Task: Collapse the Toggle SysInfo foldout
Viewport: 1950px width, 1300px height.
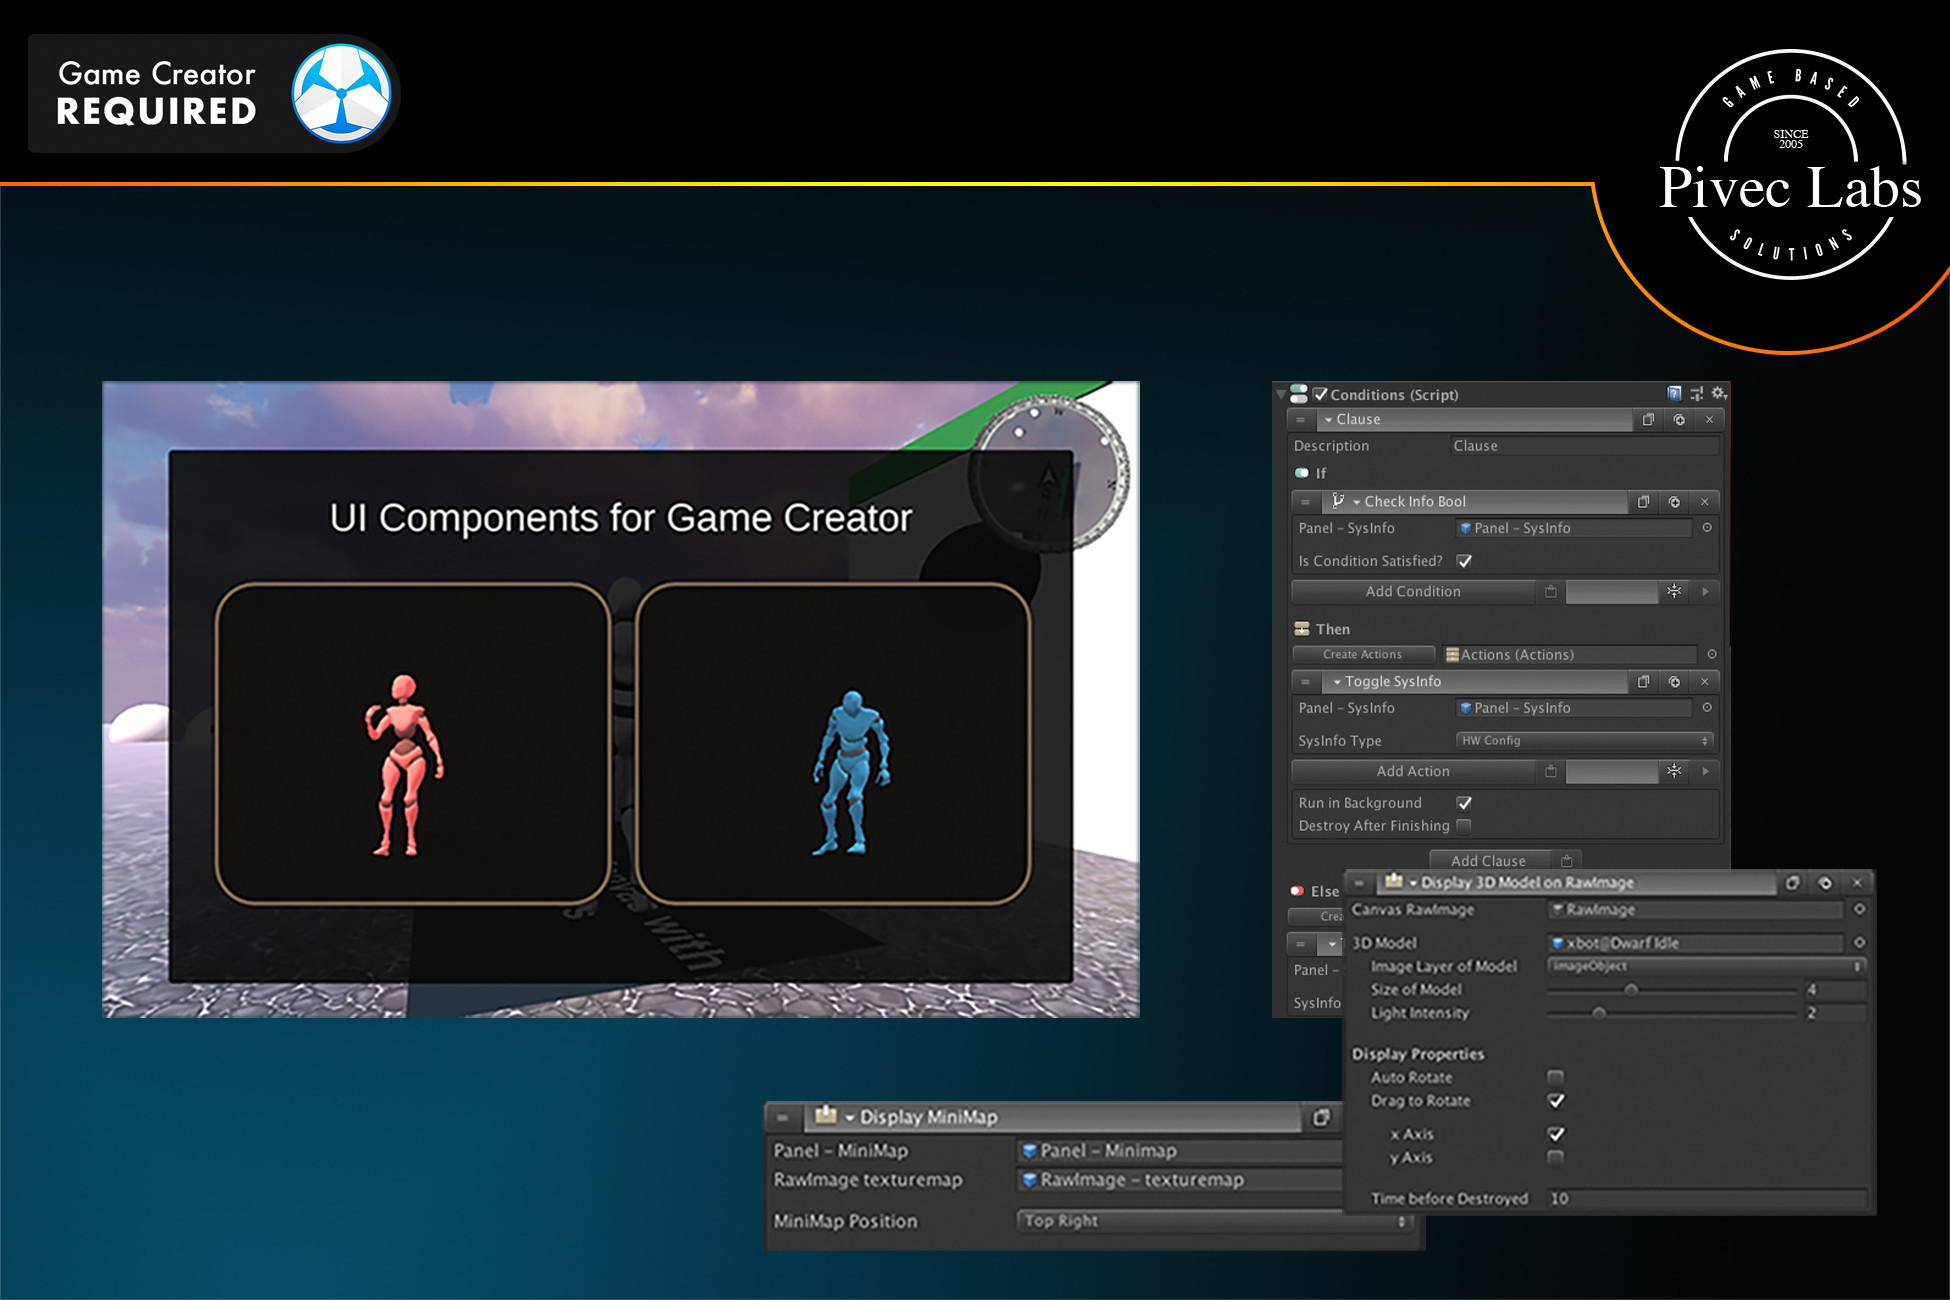Action: click(x=1337, y=682)
